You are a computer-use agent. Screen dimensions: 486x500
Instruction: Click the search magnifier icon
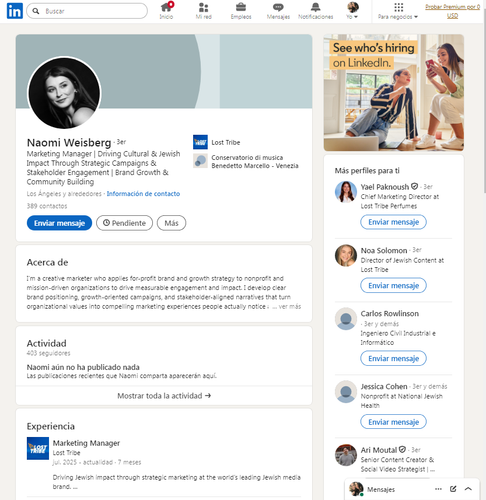point(36,11)
